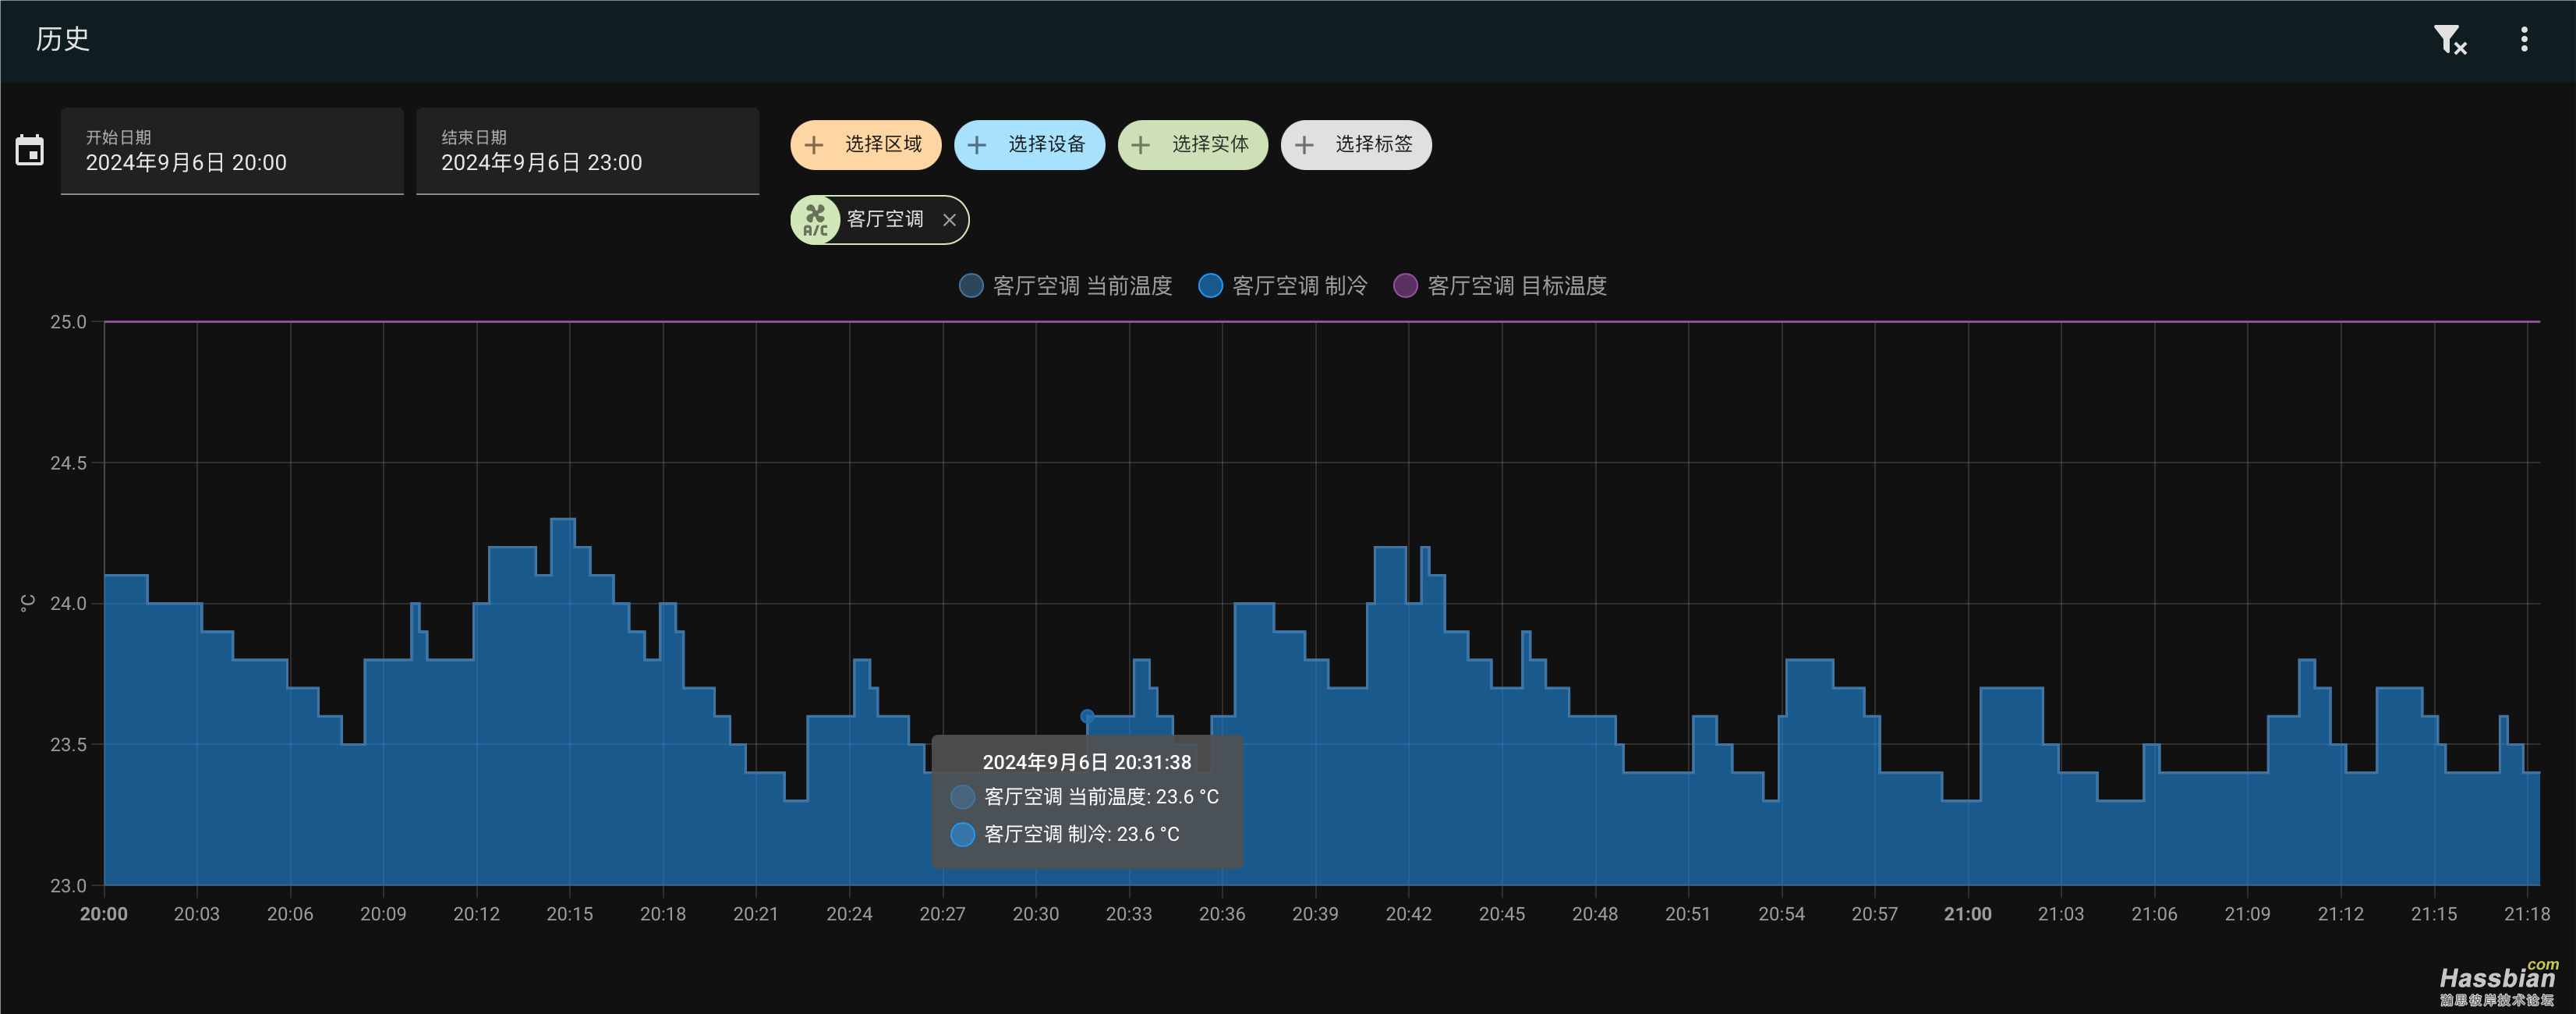Remove the 客厅空调 entity chip

(949, 220)
